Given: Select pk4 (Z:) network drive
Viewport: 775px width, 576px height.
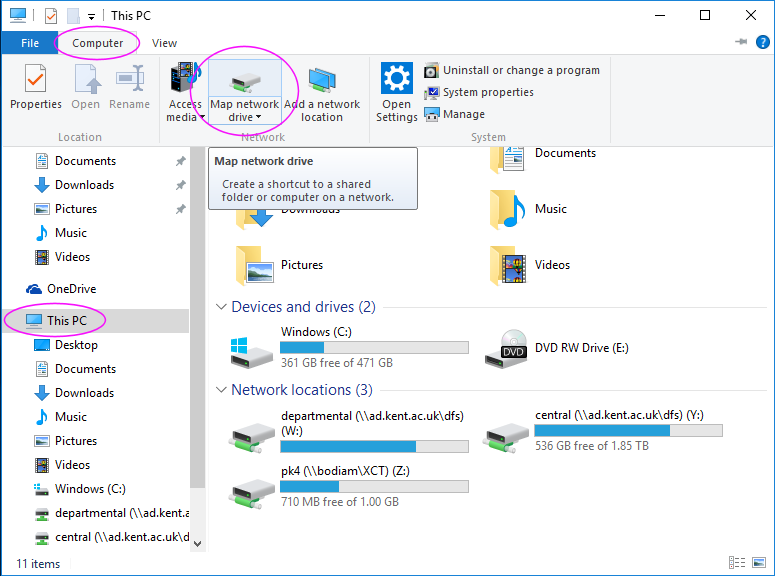Looking at the screenshot, I should click(x=348, y=487).
